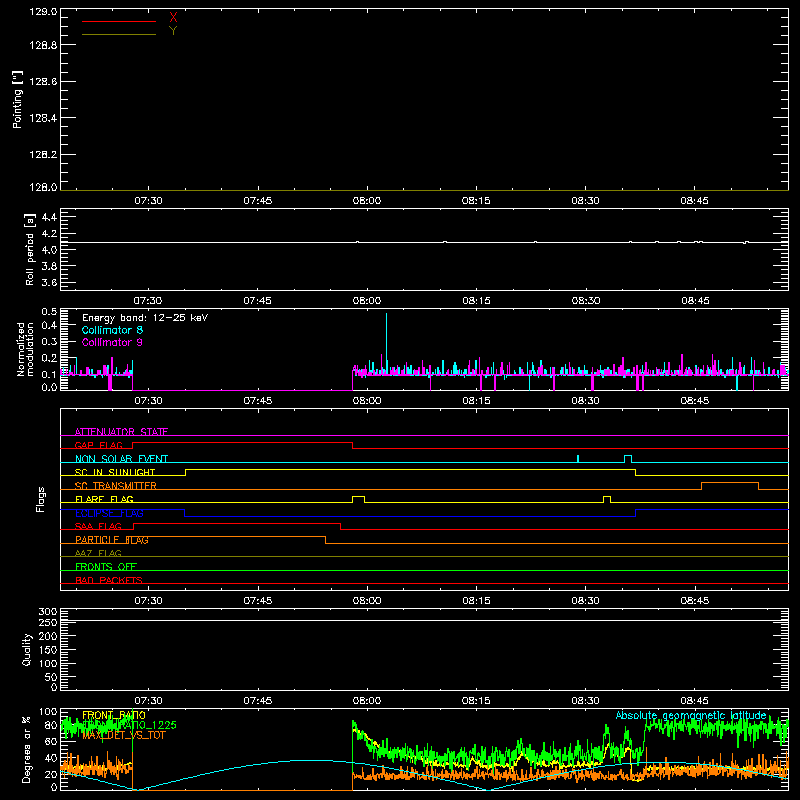Image resolution: width=800 pixels, height=800 pixels.
Task: Click 07:30 tick under Flags panel
Action: click(148, 601)
